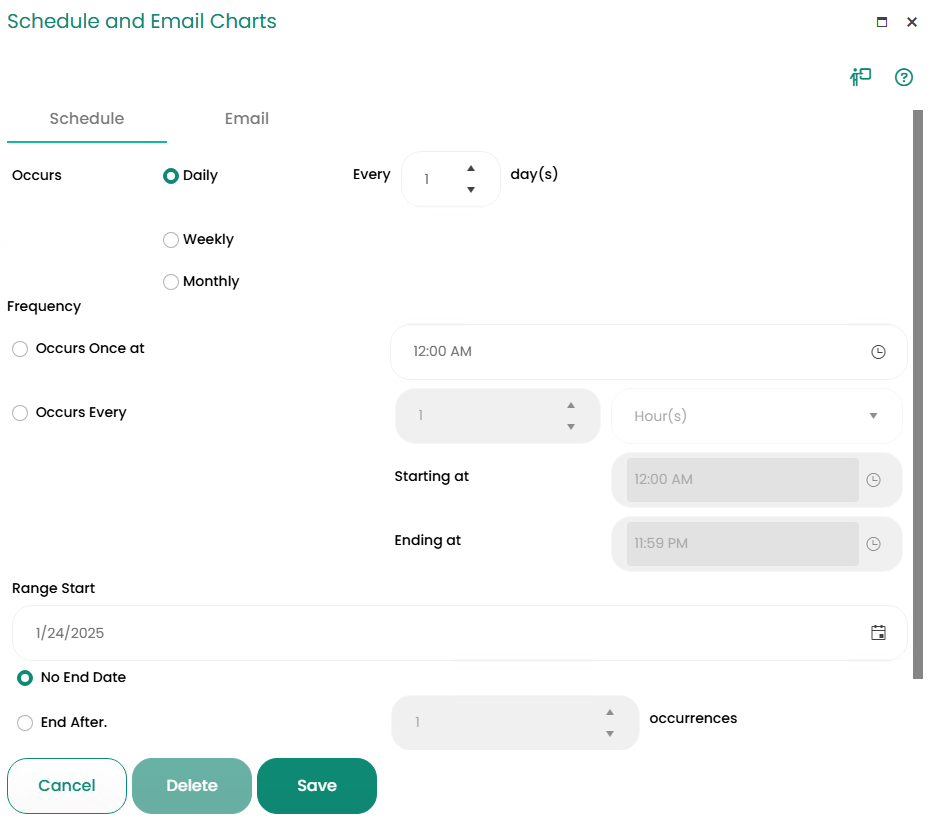Open the guided tour presenter icon
This screenshot has height=834, width=931.
pyautogui.click(x=860, y=77)
